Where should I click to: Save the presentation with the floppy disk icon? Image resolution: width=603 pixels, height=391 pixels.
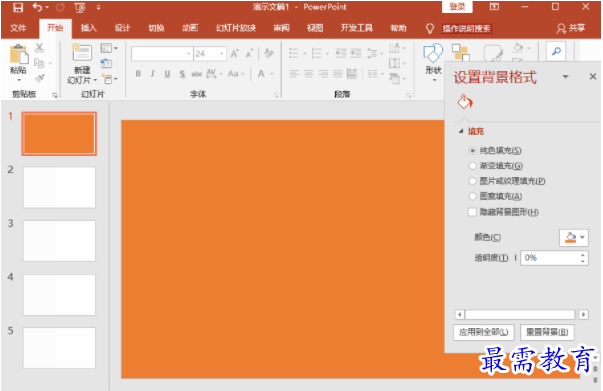coord(18,7)
